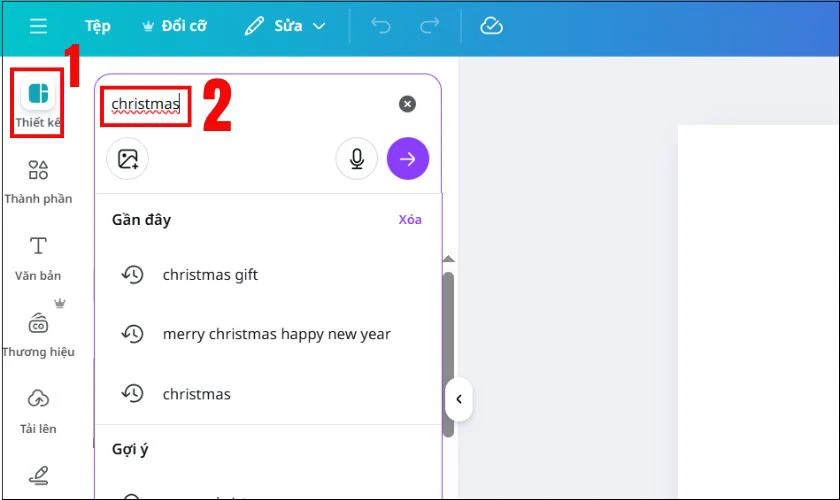Add an image to the search
Viewport: 840px width, 500px height.
coord(127,159)
